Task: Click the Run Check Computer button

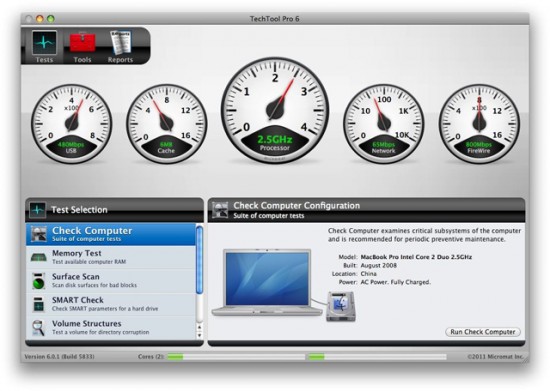Action: [x=483, y=332]
